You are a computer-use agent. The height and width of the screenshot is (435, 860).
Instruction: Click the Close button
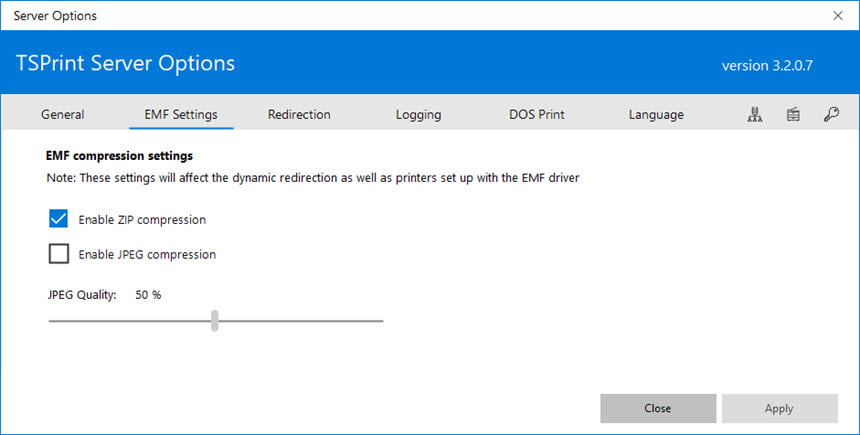658,408
